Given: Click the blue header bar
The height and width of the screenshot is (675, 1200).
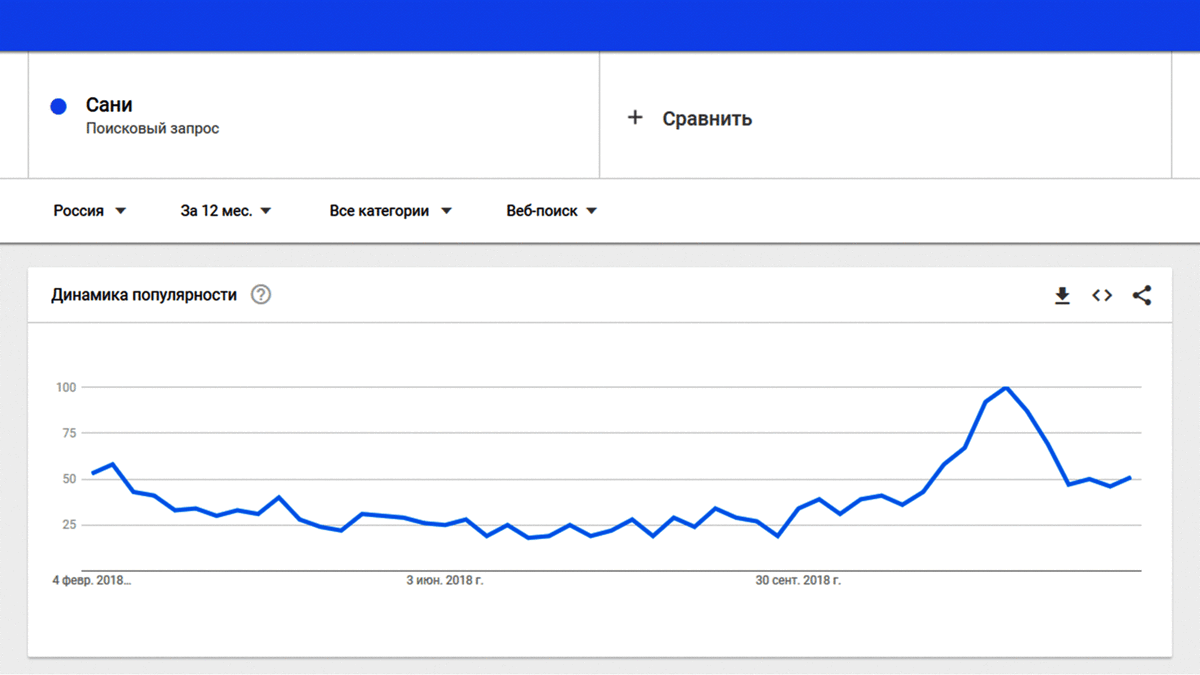Looking at the screenshot, I should 600,25.
